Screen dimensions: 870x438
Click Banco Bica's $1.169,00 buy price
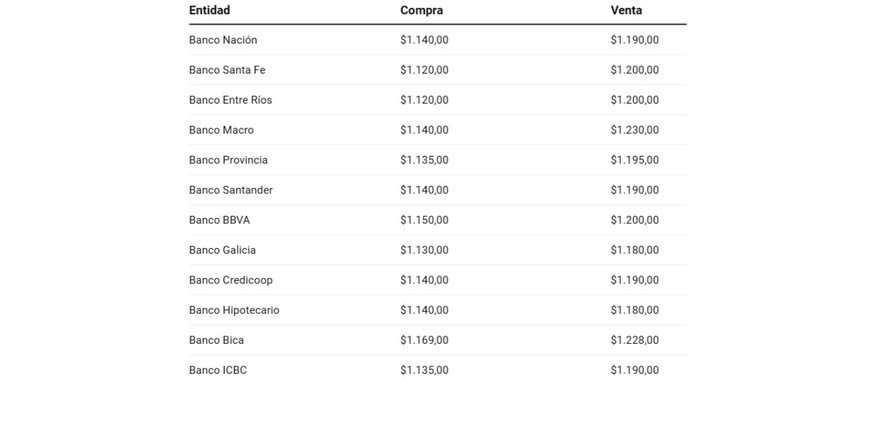[x=424, y=340]
